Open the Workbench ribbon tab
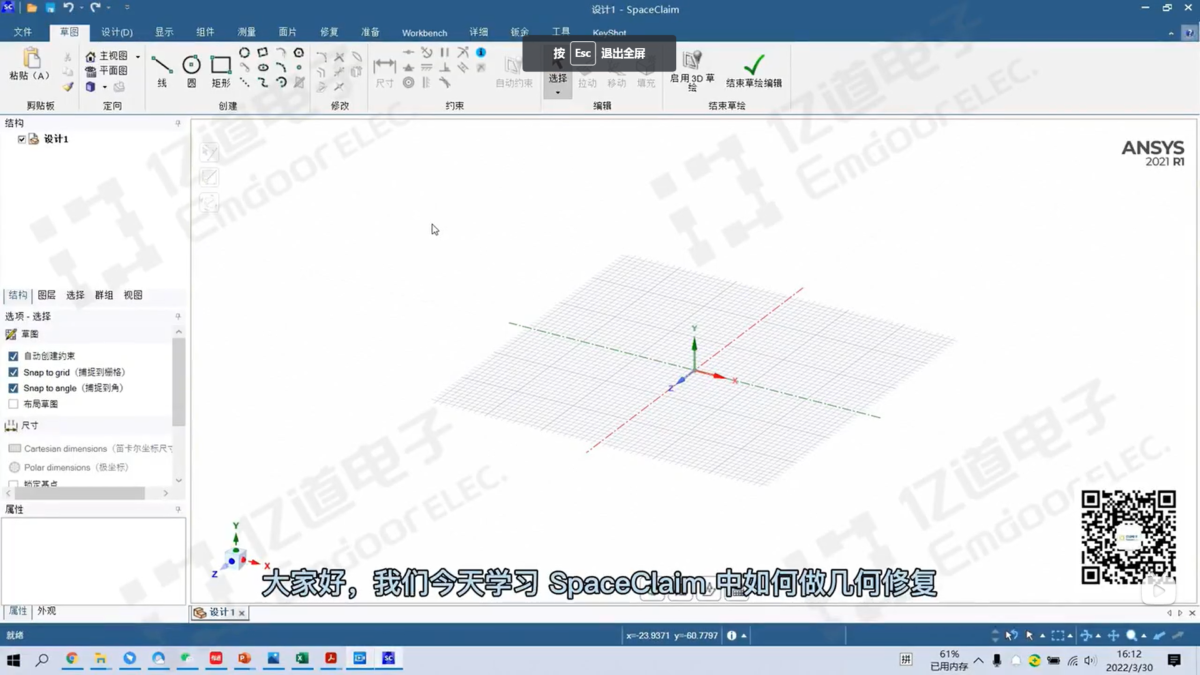Screen dimensions: 1200x675 coord(424,32)
